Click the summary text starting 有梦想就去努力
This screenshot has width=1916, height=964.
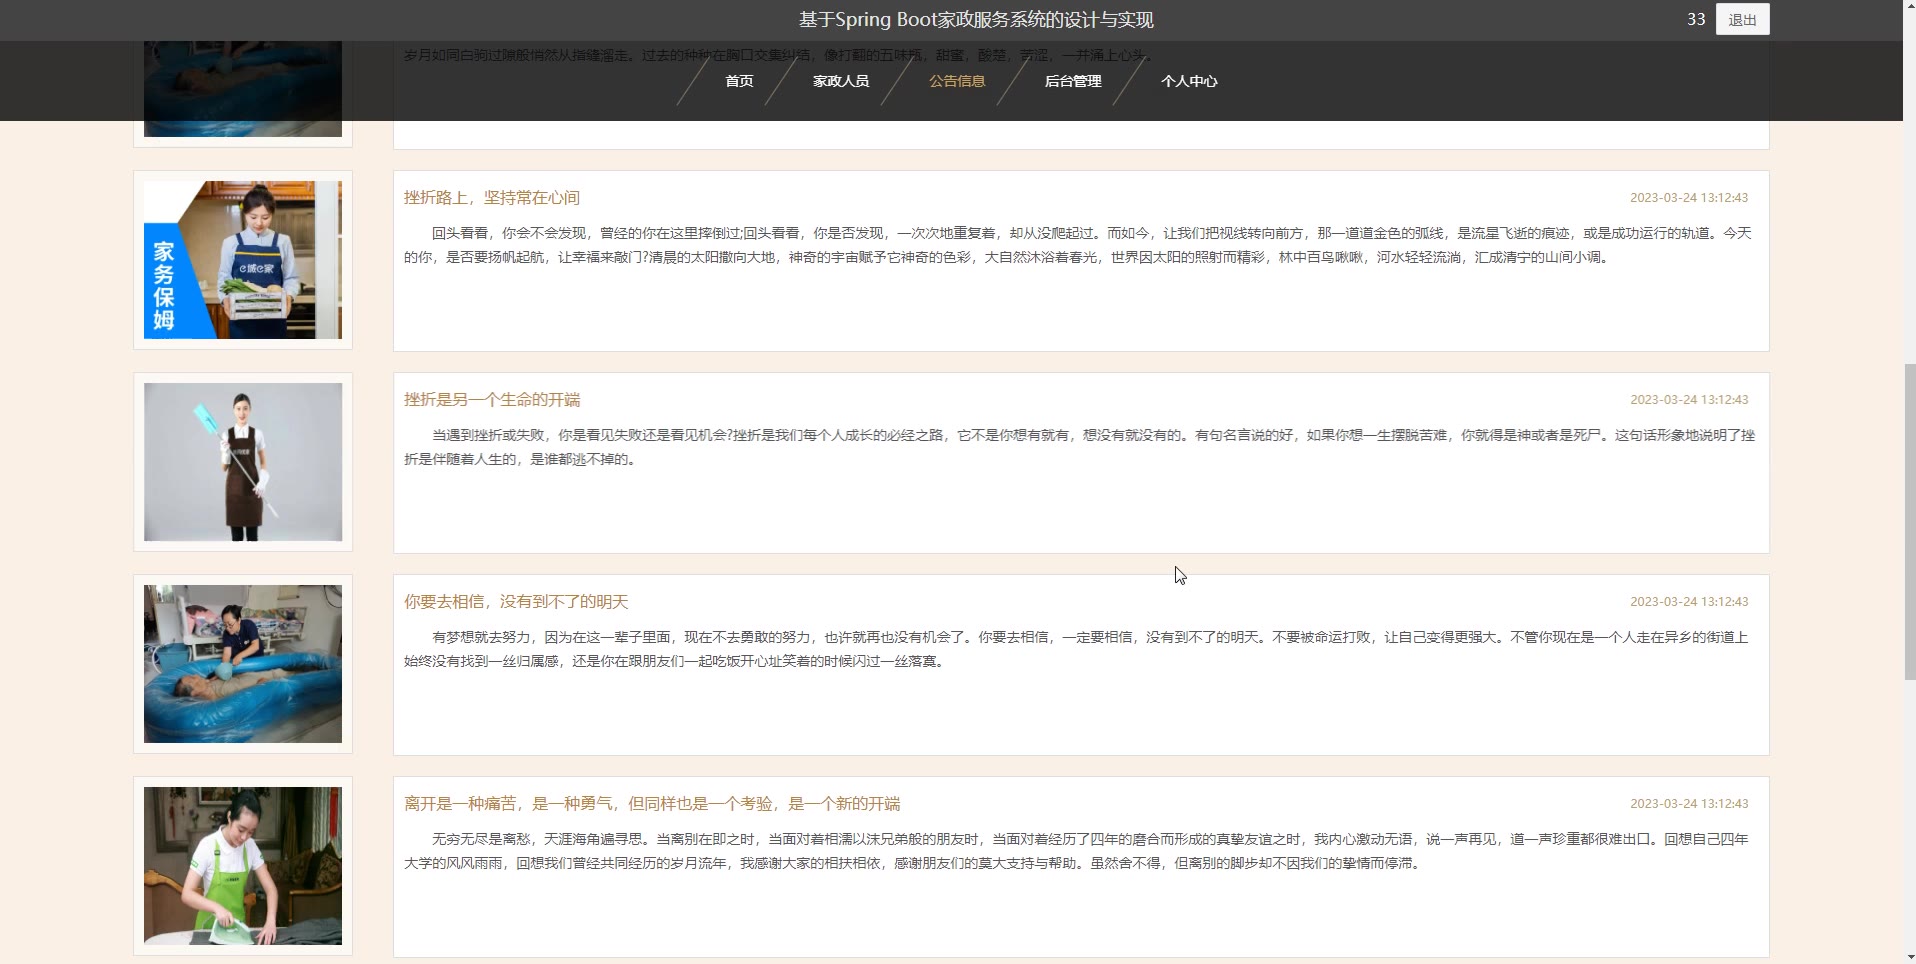[x=1076, y=649]
